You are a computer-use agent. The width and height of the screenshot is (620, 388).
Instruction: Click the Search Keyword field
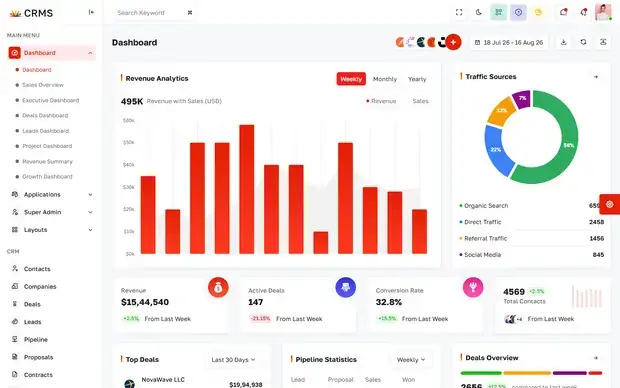(x=155, y=13)
